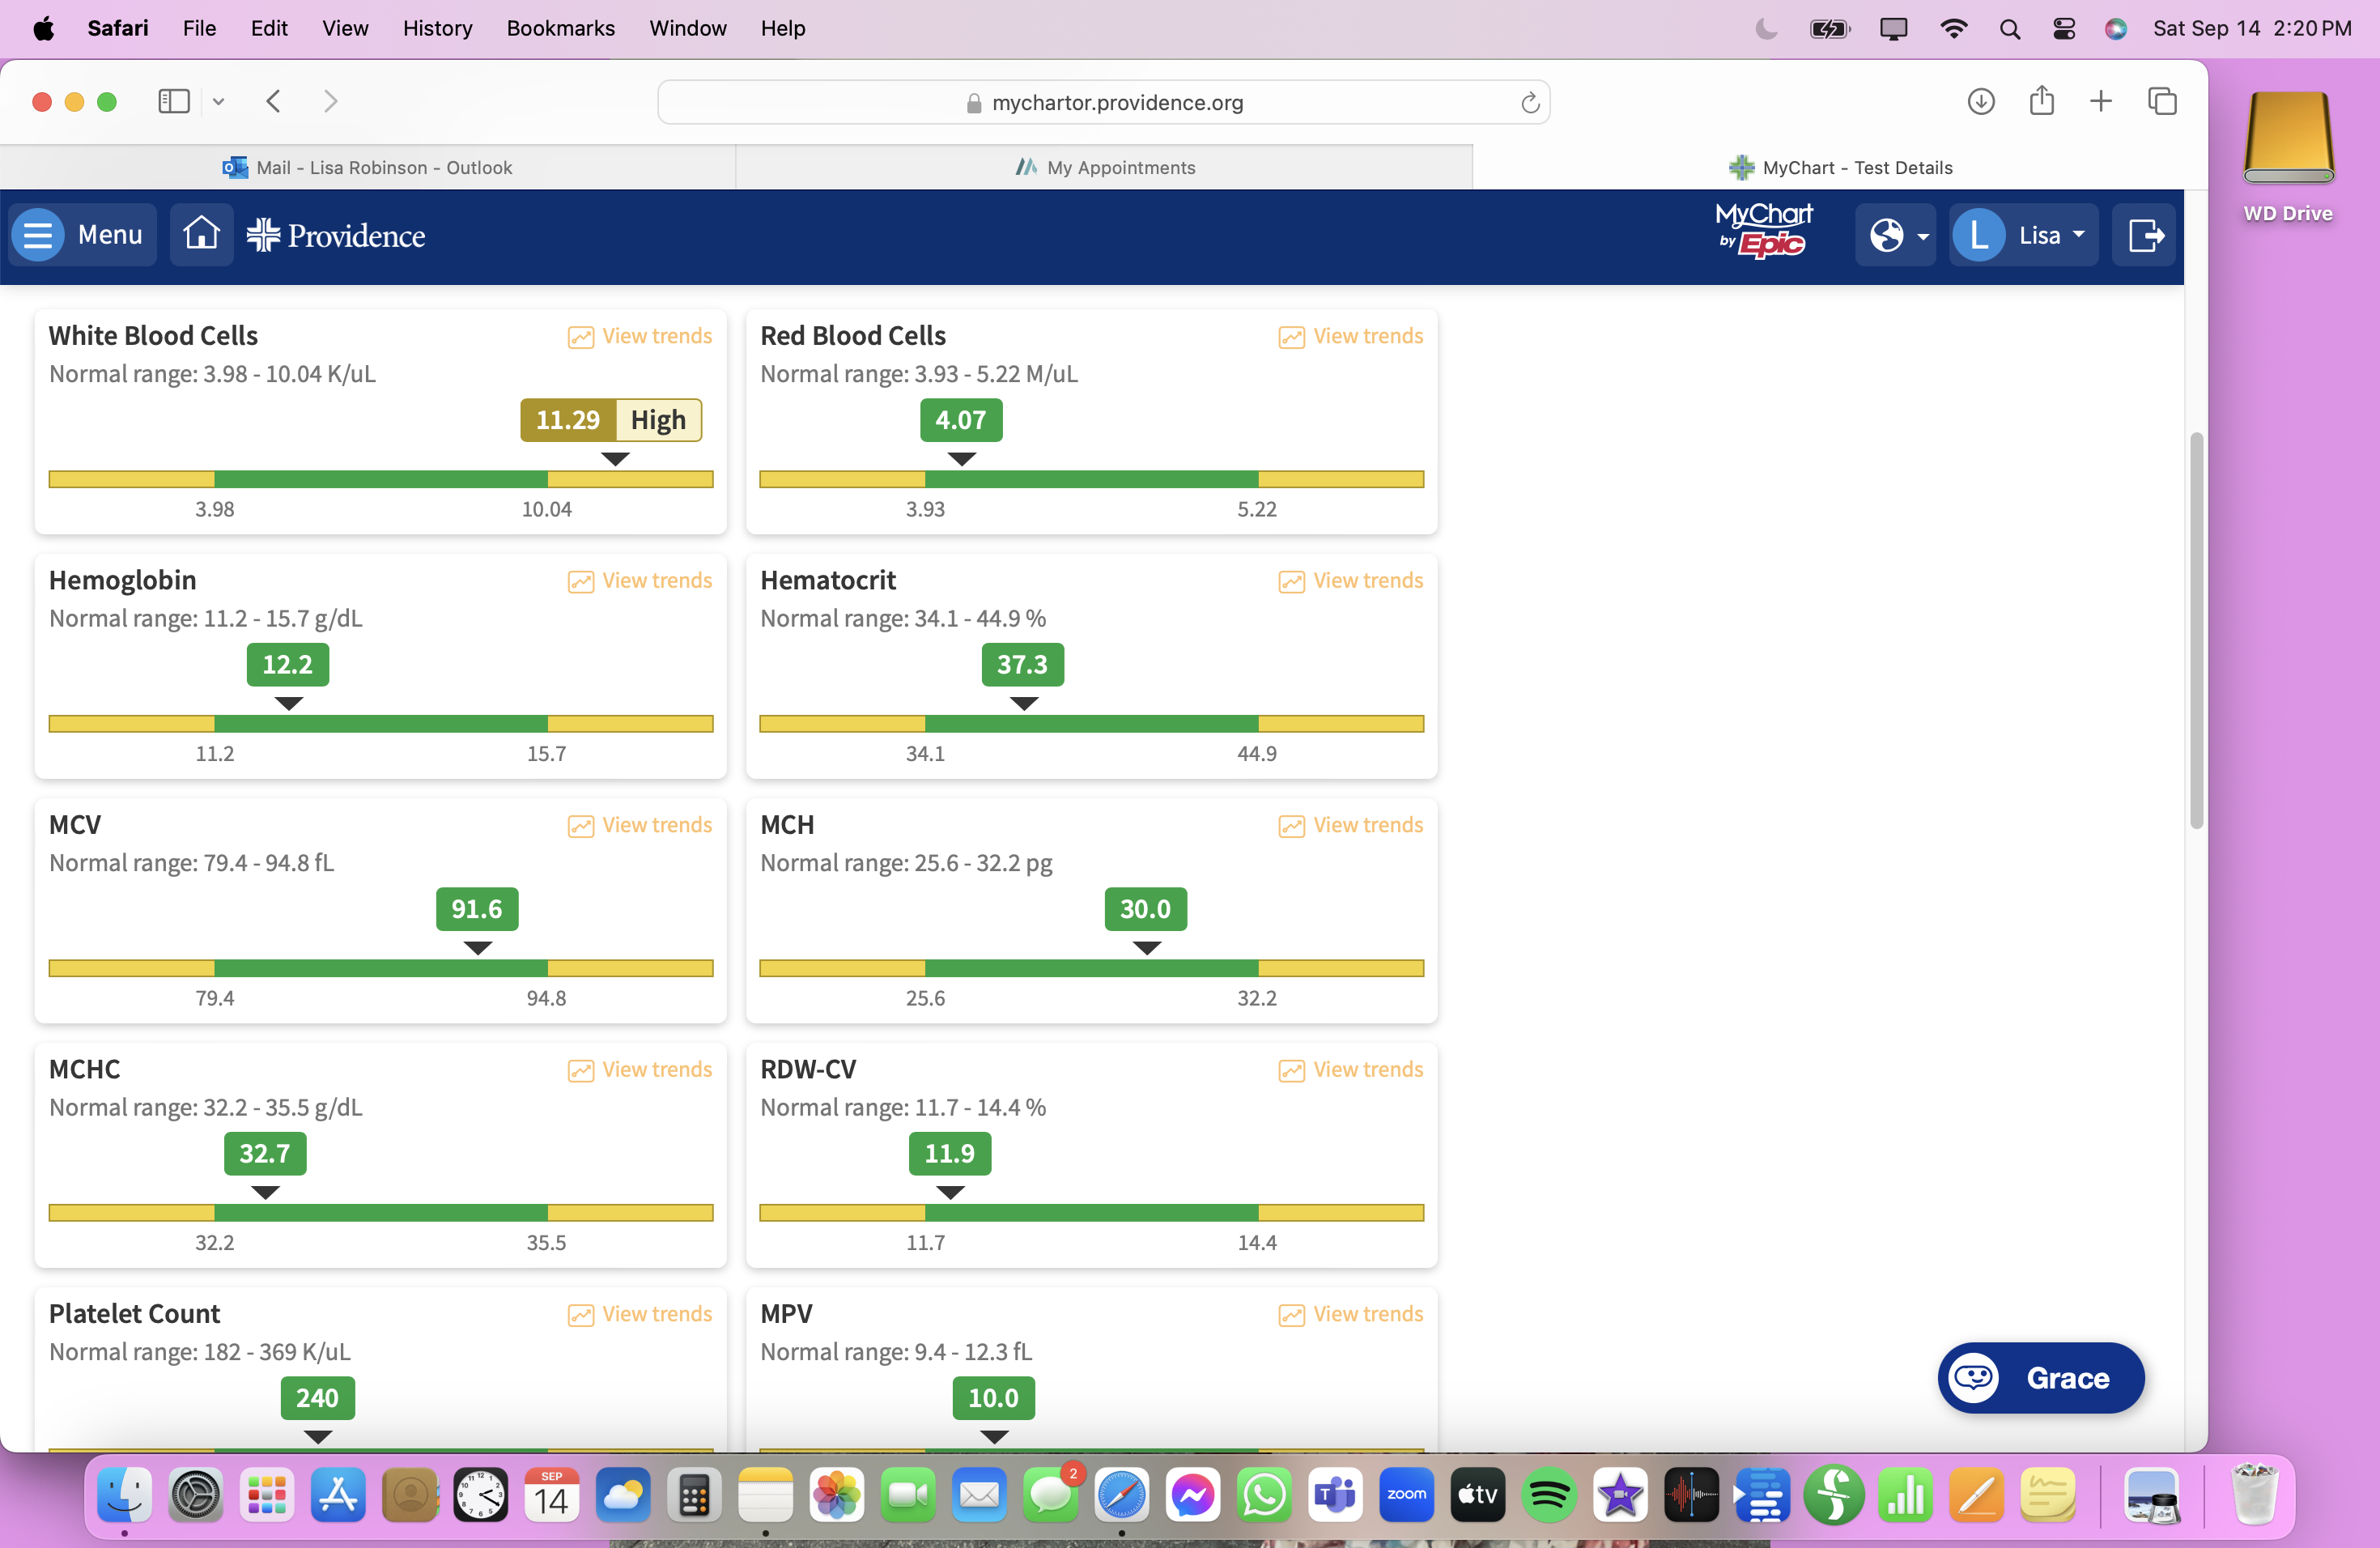This screenshot has height=1548, width=2380.
Task: View trends for White Blood Cells
Action: pyautogui.click(x=640, y=336)
